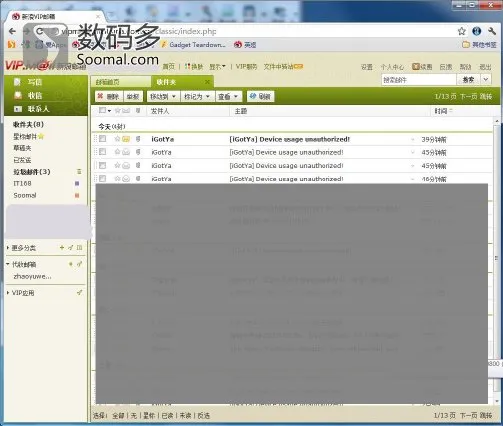Click the browser address bar

253,31
